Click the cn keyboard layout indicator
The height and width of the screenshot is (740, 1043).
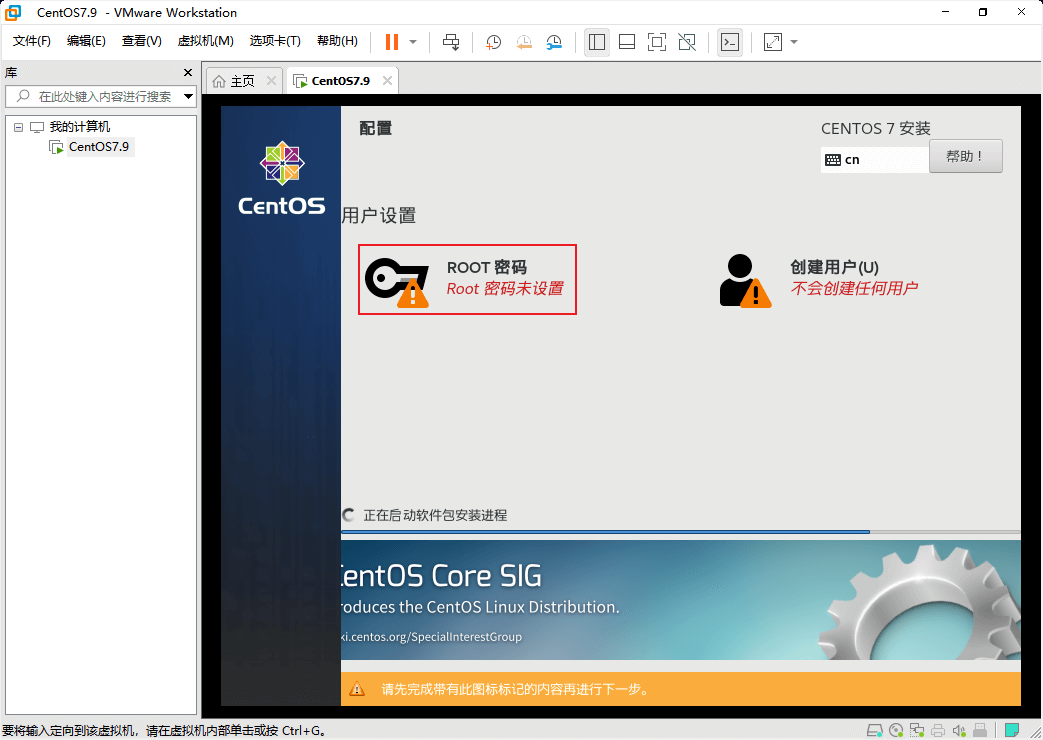click(x=874, y=160)
